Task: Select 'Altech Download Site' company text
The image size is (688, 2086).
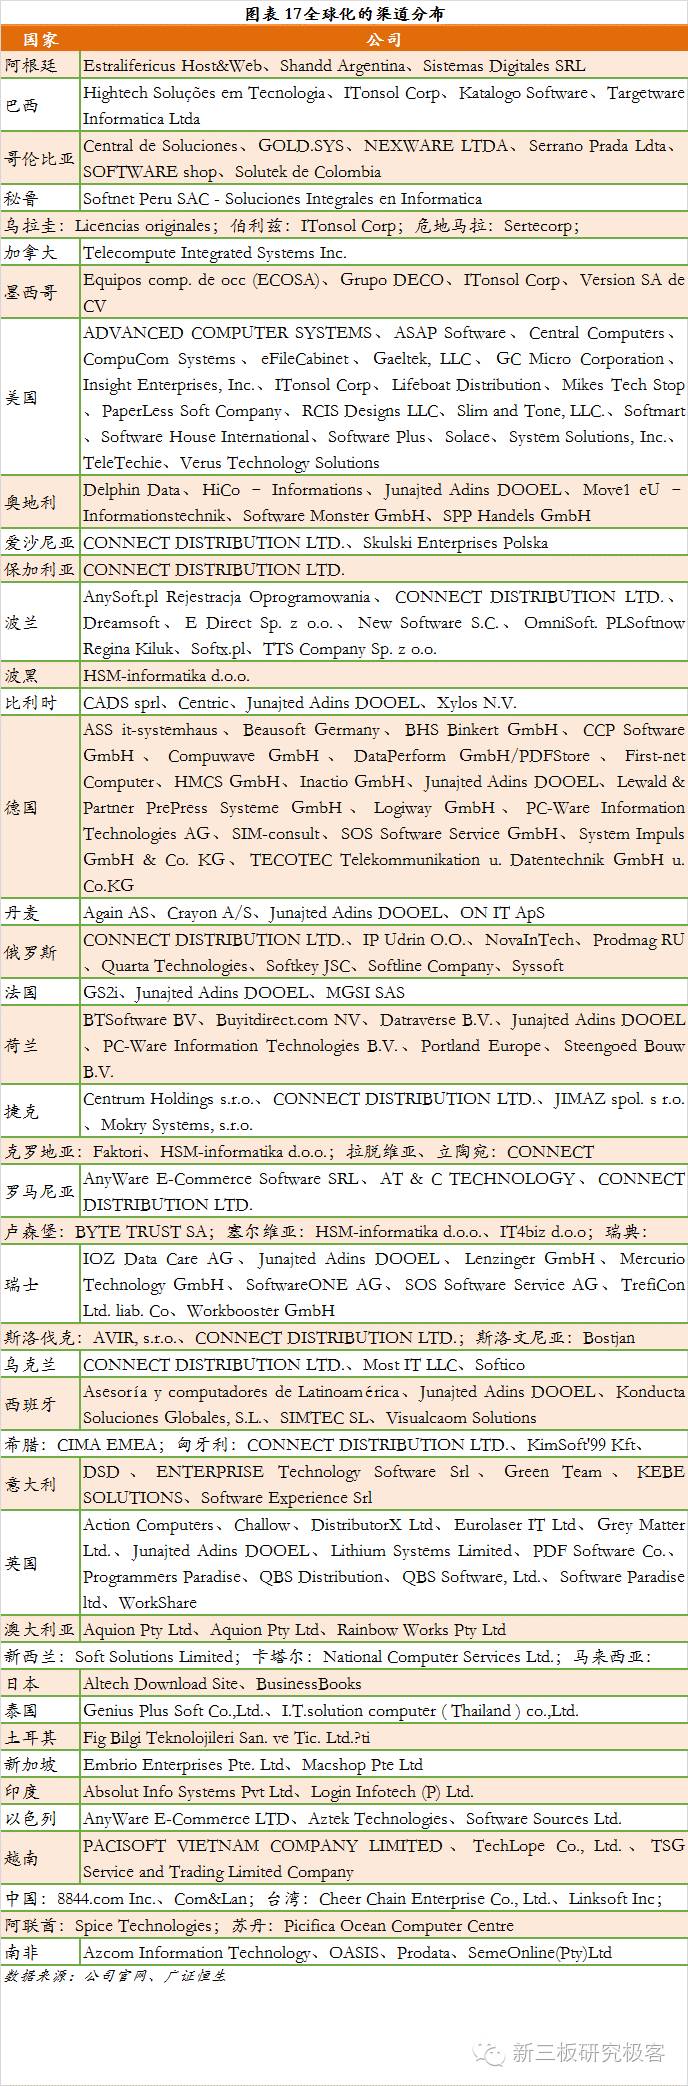Action: pyautogui.click(x=161, y=1684)
